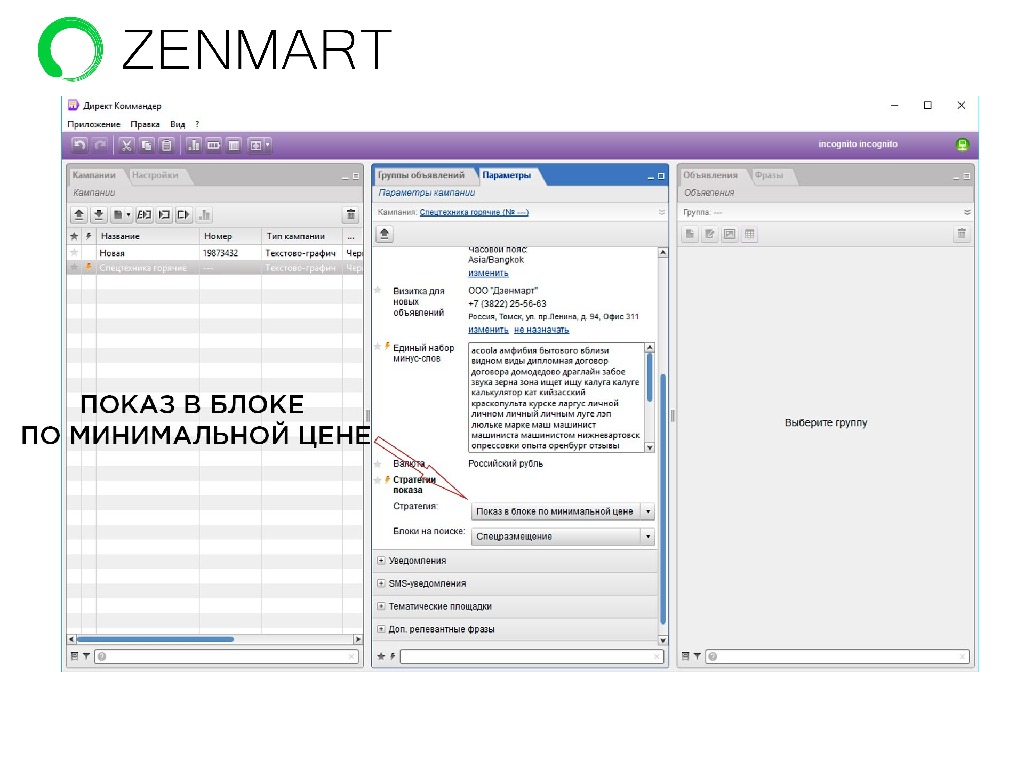Click the parameters panel vertical scrollbar

pyautogui.click(x=663, y=498)
